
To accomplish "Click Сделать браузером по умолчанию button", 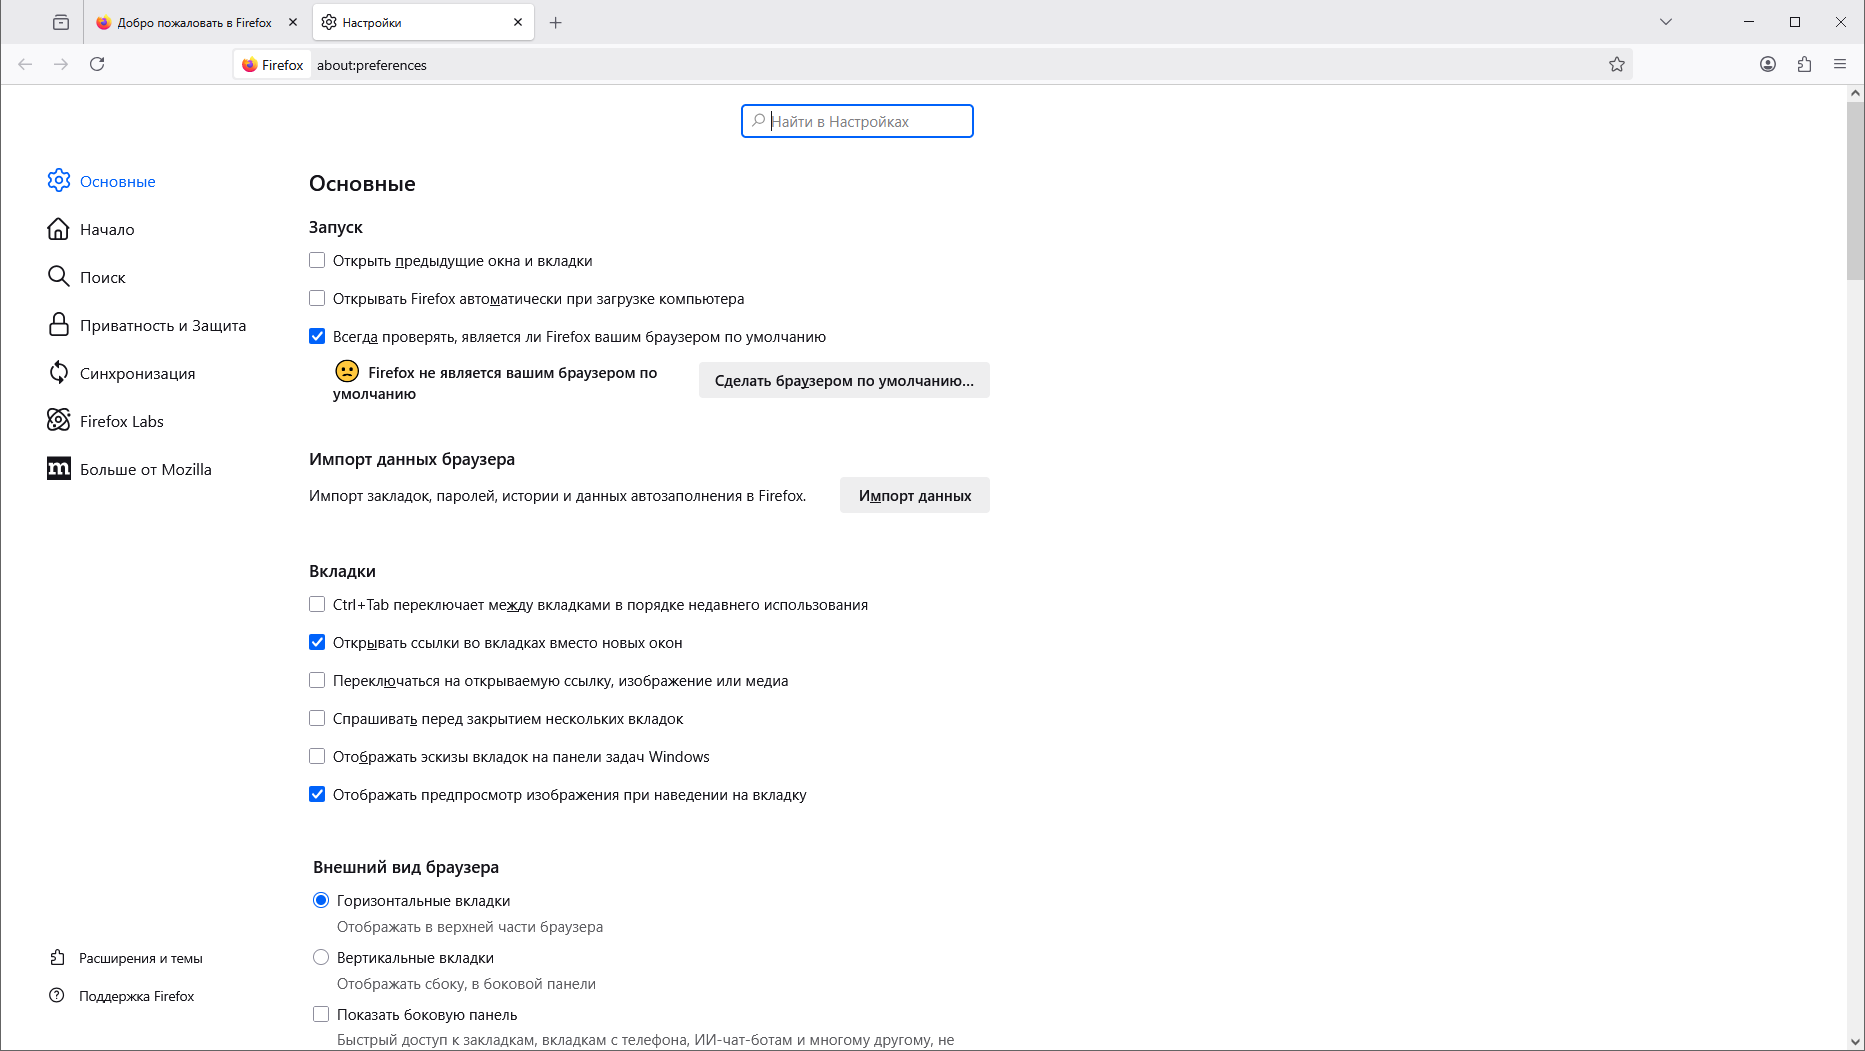I will 843,380.
